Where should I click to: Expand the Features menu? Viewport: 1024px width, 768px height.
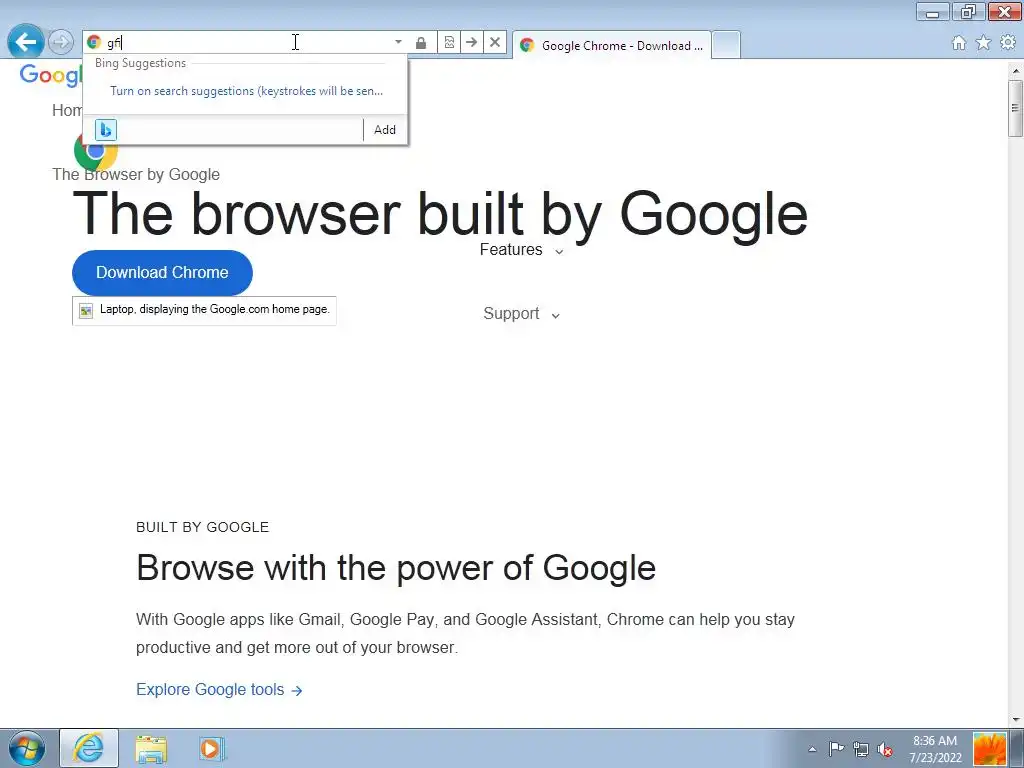(521, 250)
